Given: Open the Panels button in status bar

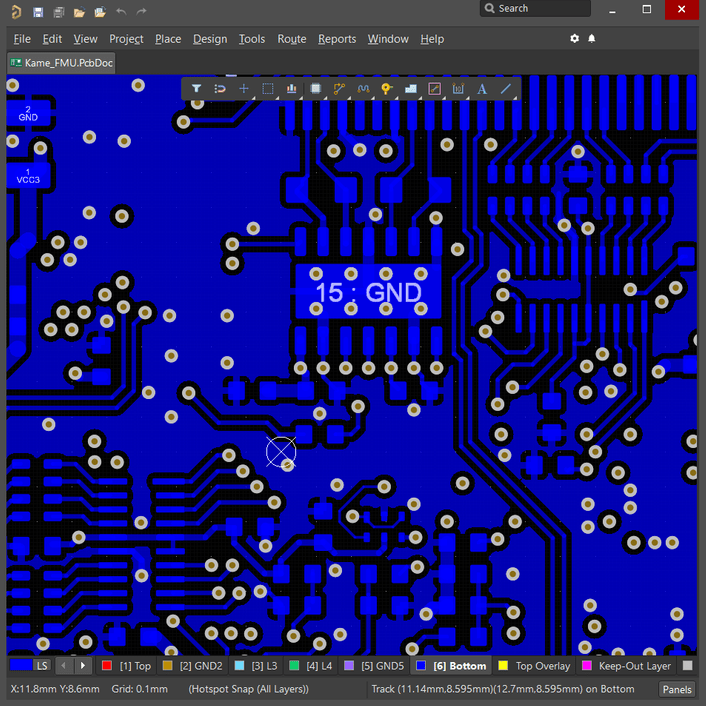Looking at the screenshot, I should [x=677, y=689].
